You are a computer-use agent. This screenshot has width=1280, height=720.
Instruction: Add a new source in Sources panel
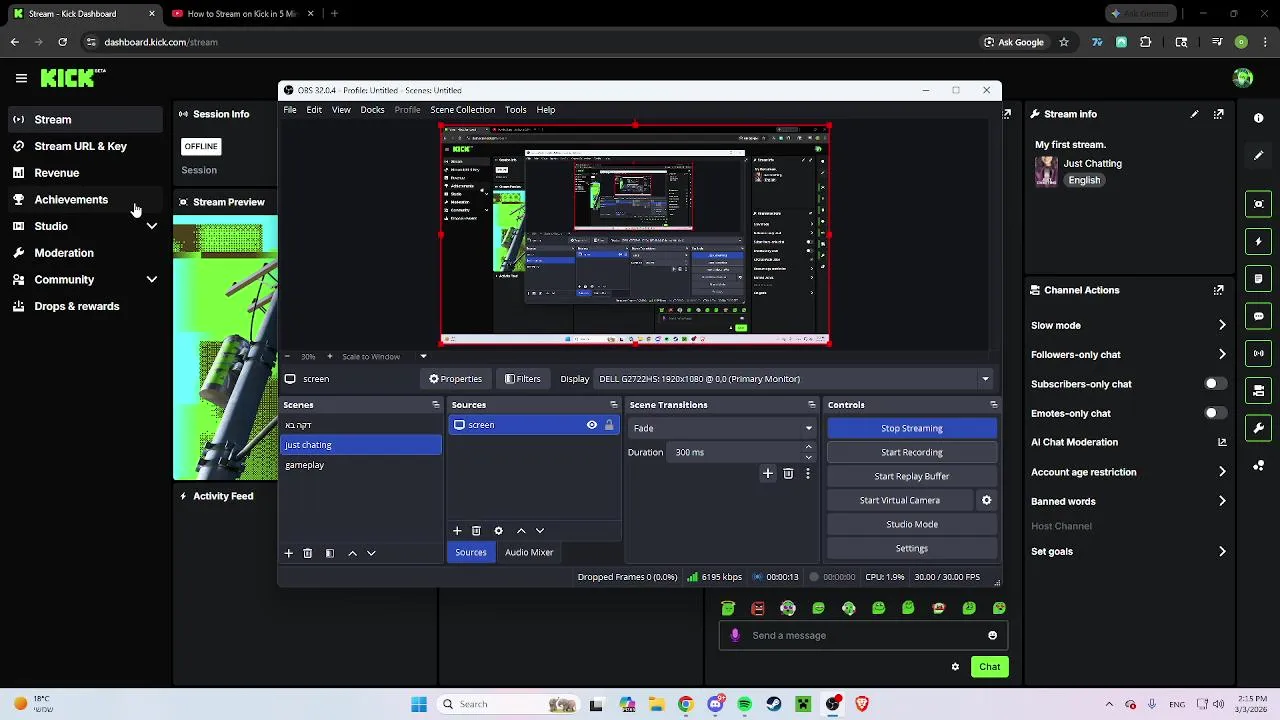[x=457, y=531]
